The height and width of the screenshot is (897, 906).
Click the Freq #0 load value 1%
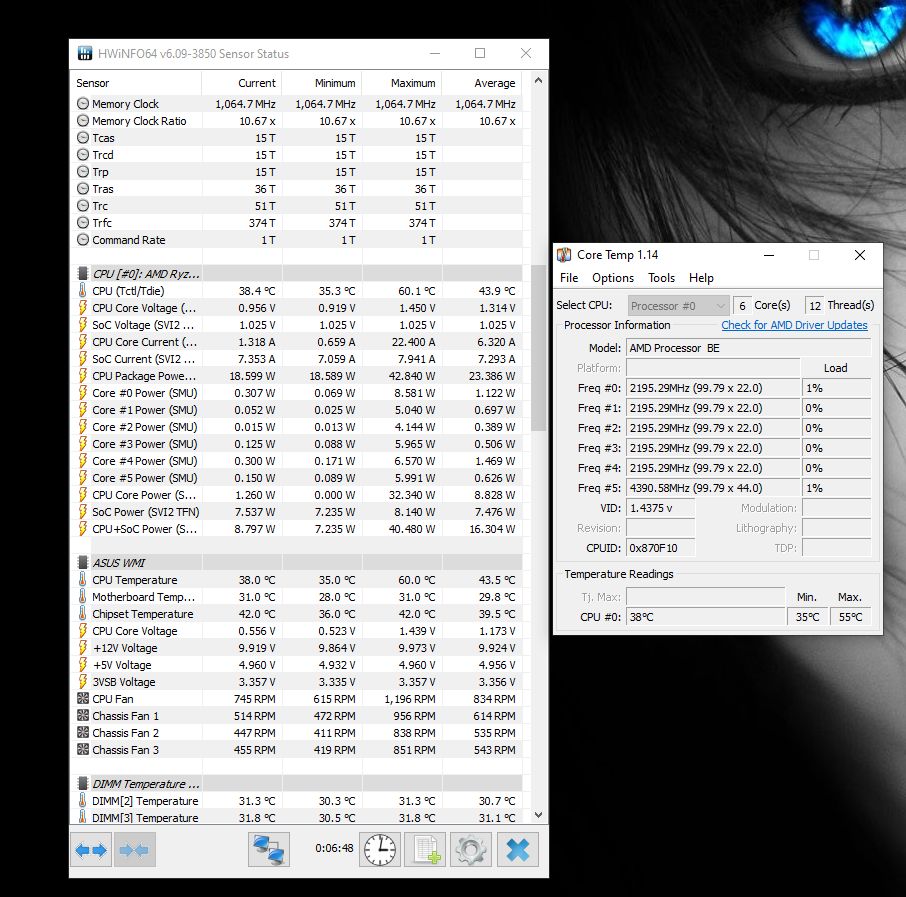click(x=836, y=388)
